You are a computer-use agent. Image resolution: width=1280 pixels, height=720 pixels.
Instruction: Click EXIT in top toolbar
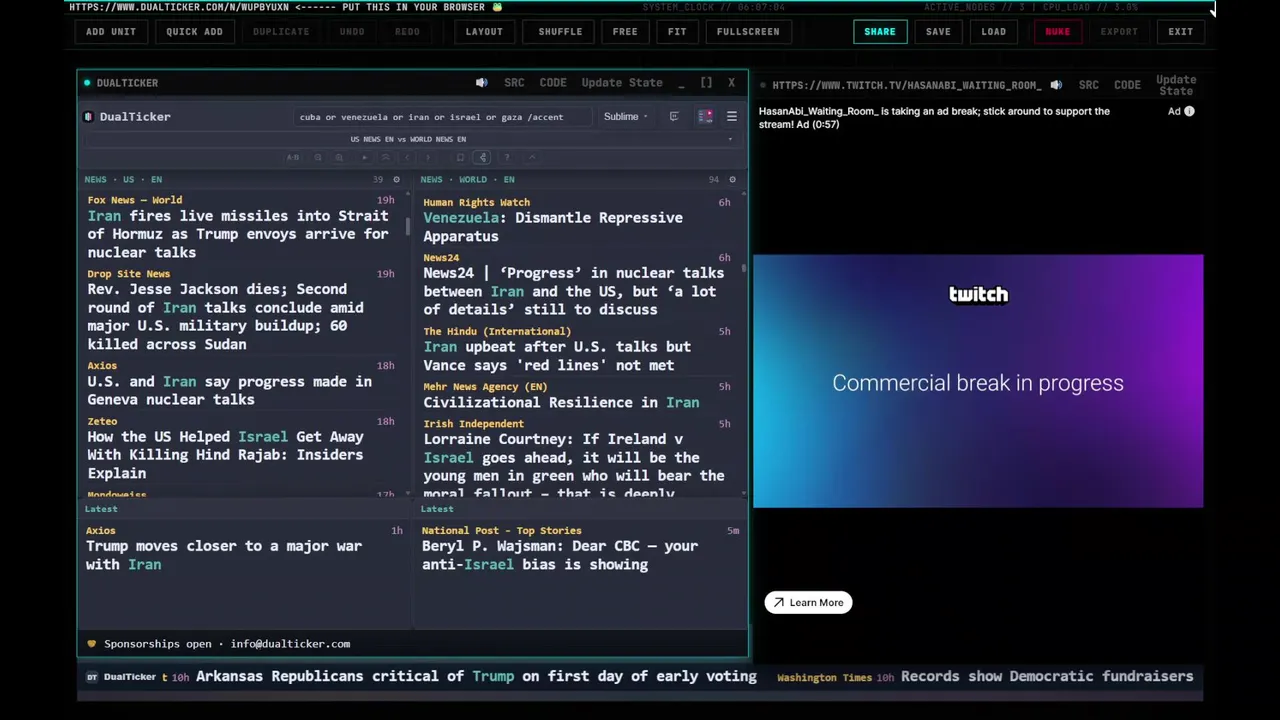click(1180, 31)
